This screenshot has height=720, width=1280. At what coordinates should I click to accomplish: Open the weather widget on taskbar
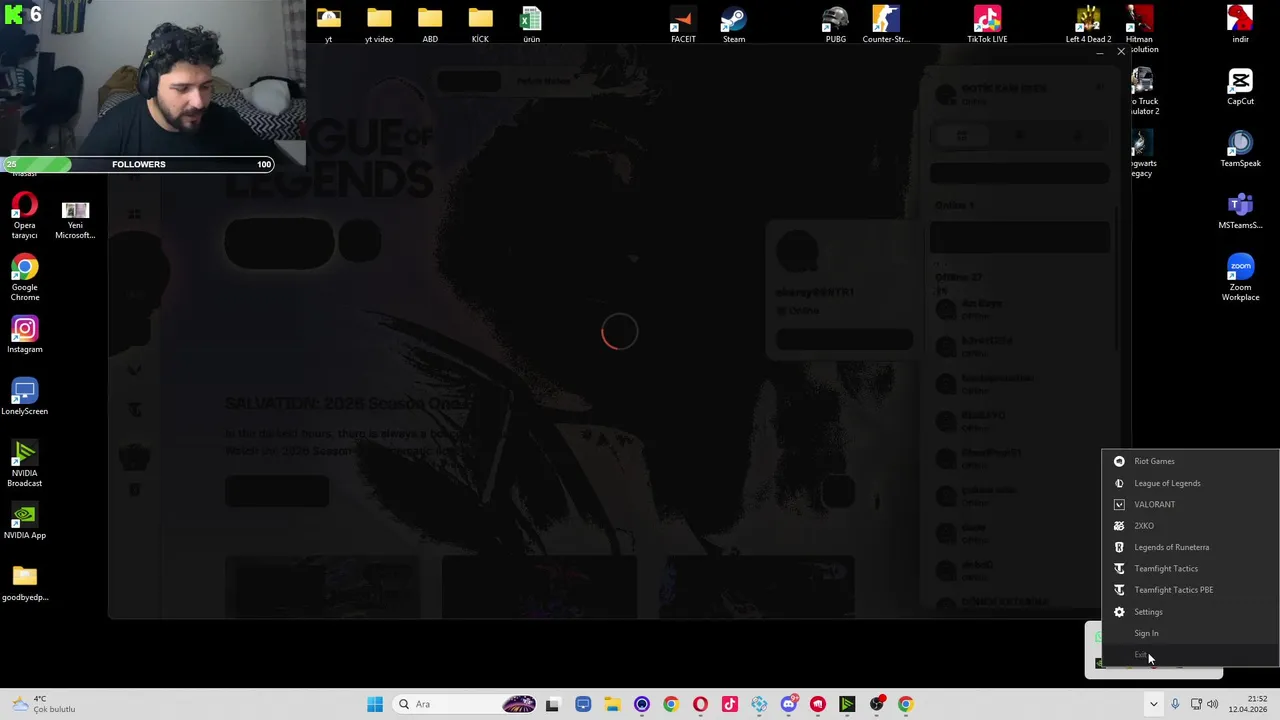42,704
